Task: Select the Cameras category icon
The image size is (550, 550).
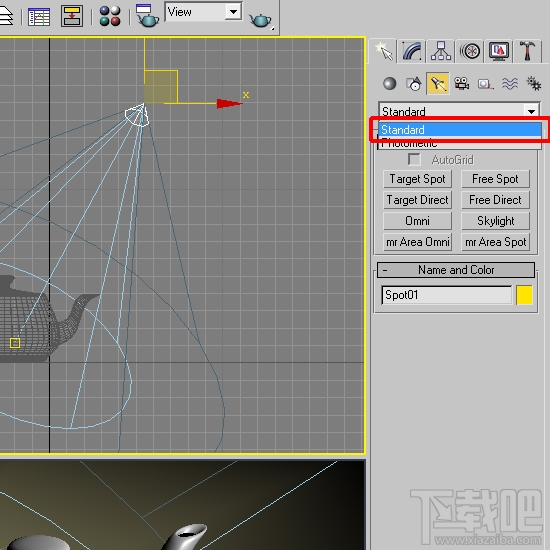Action: pos(462,83)
